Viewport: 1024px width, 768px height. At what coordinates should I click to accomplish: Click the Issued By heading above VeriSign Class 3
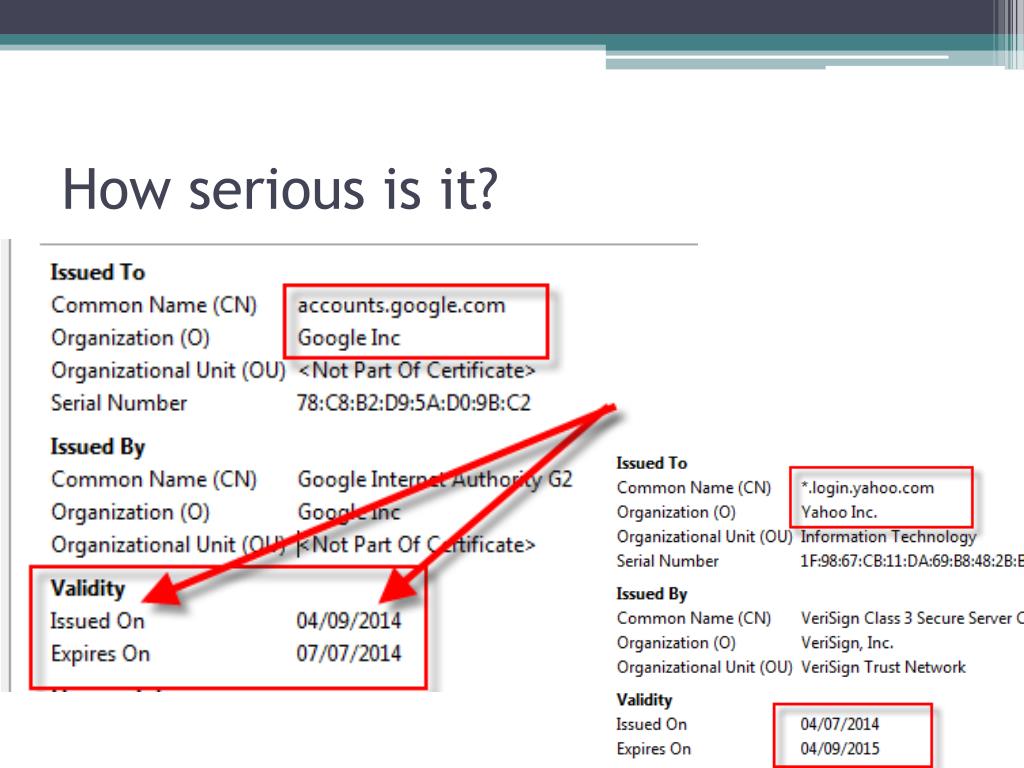652,594
